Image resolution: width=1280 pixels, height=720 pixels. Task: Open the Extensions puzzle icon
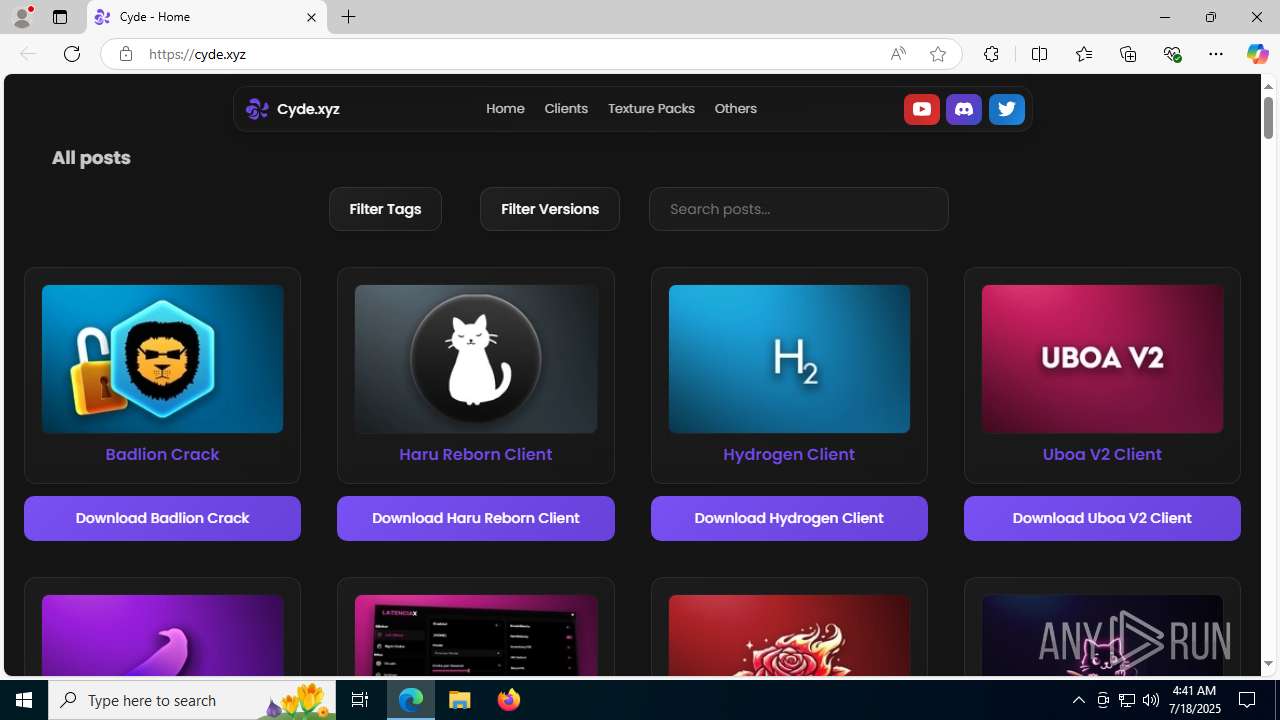click(x=991, y=54)
